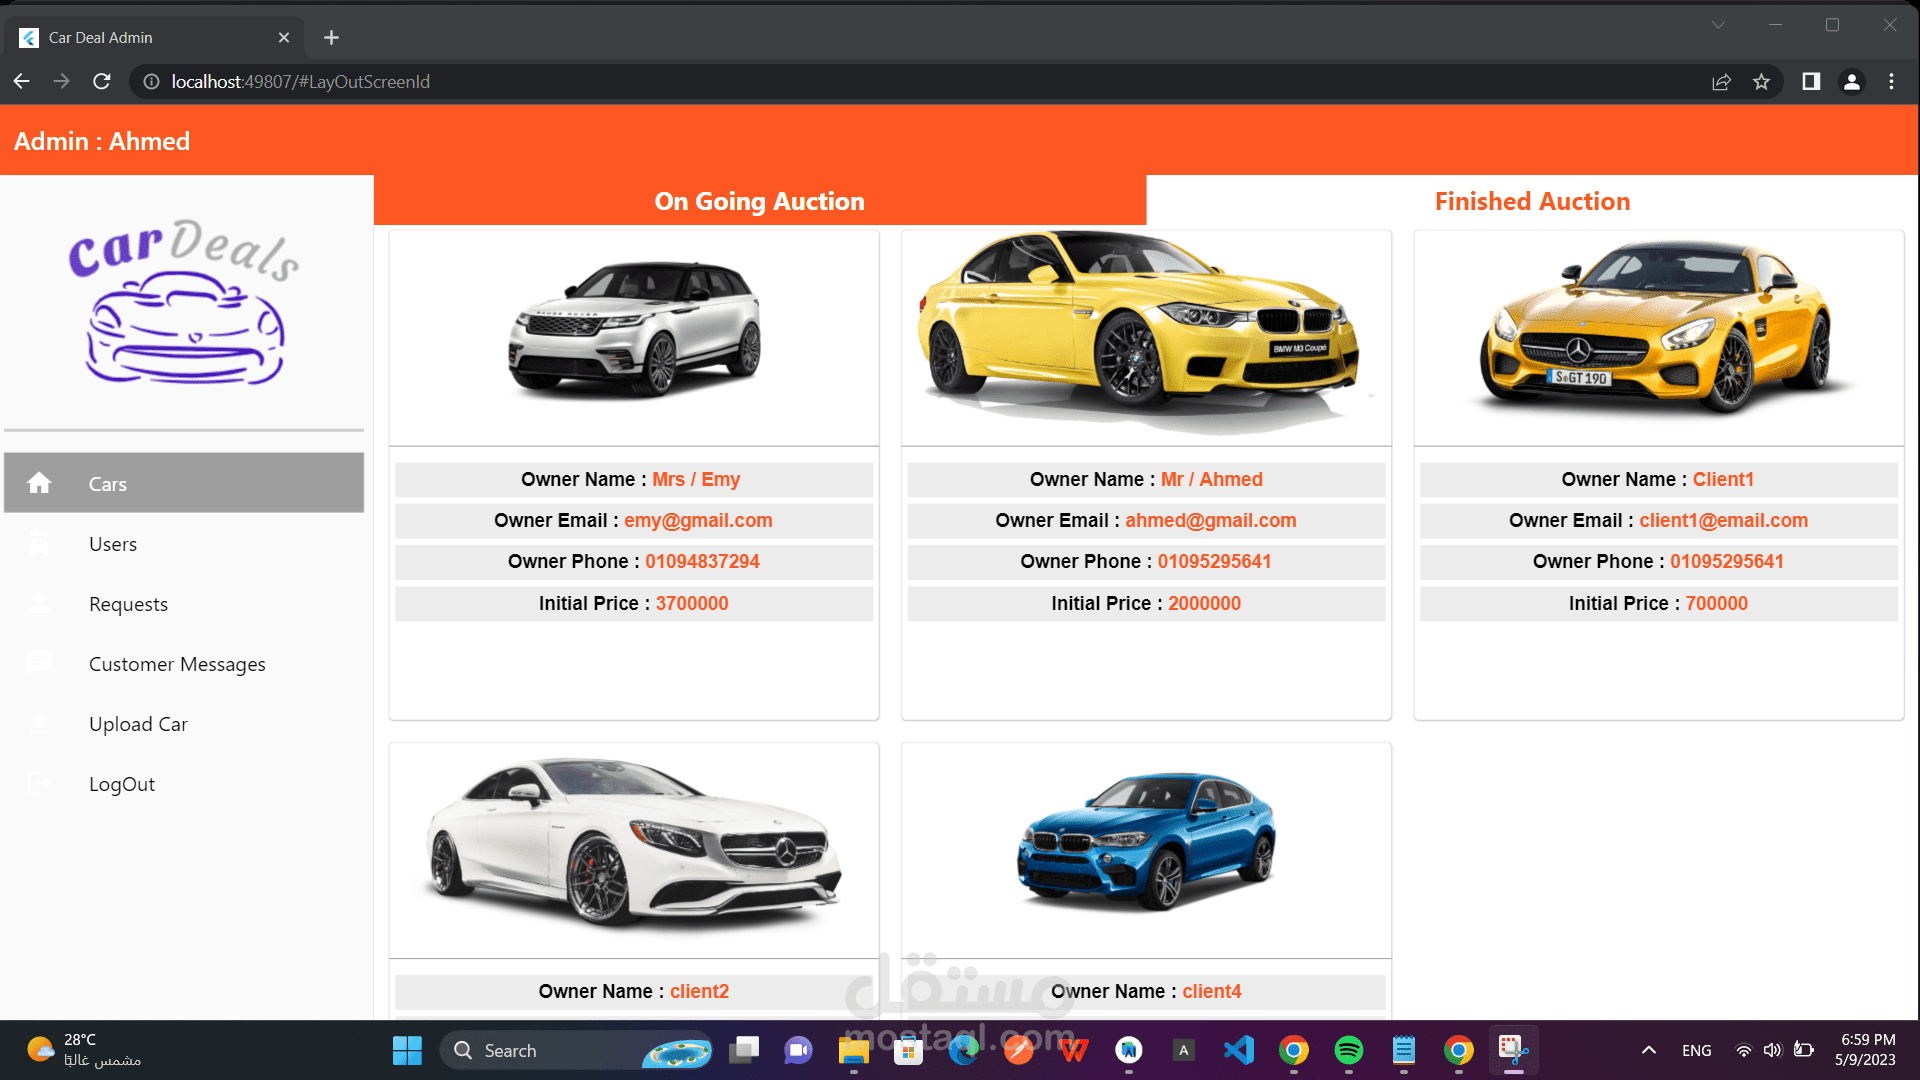1920x1080 pixels.
Task: Open the silver Range Rover car image
Action: pyautogui.click(x=634, y=330)
